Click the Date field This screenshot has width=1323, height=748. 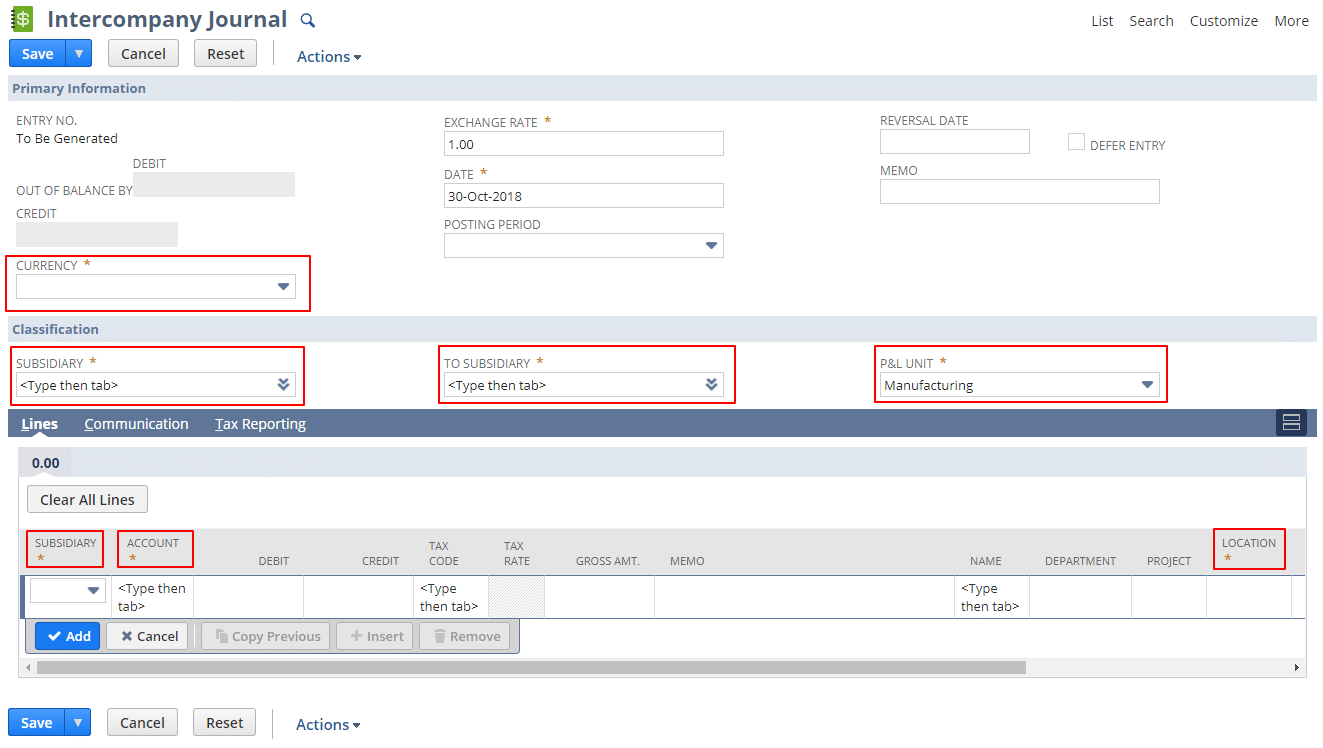click(x=584, y=196)
